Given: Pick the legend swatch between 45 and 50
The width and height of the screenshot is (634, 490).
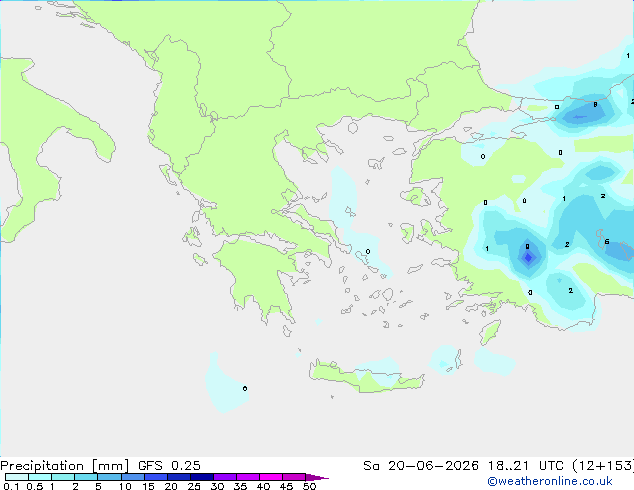Looking at the screenshot, I should tap(294, 477).
